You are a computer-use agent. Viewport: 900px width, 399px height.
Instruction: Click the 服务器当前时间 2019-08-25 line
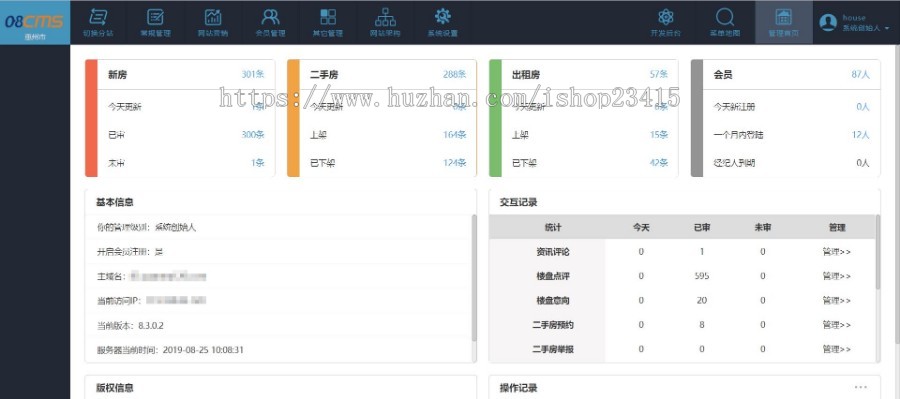point(170,350)
